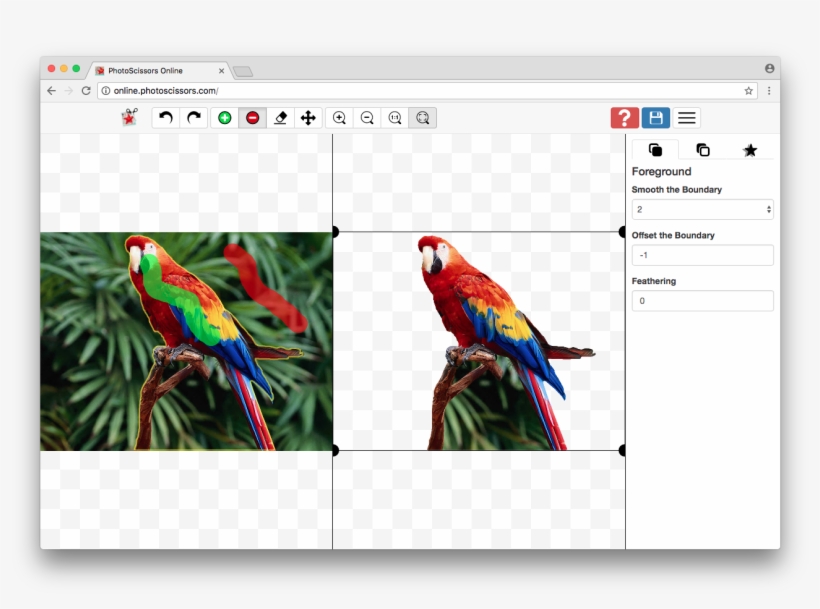Image resolution: width=820 pixels, height=609 pixels.
Task: Click the Offset the Boundary field
Action: pos(702,255)
